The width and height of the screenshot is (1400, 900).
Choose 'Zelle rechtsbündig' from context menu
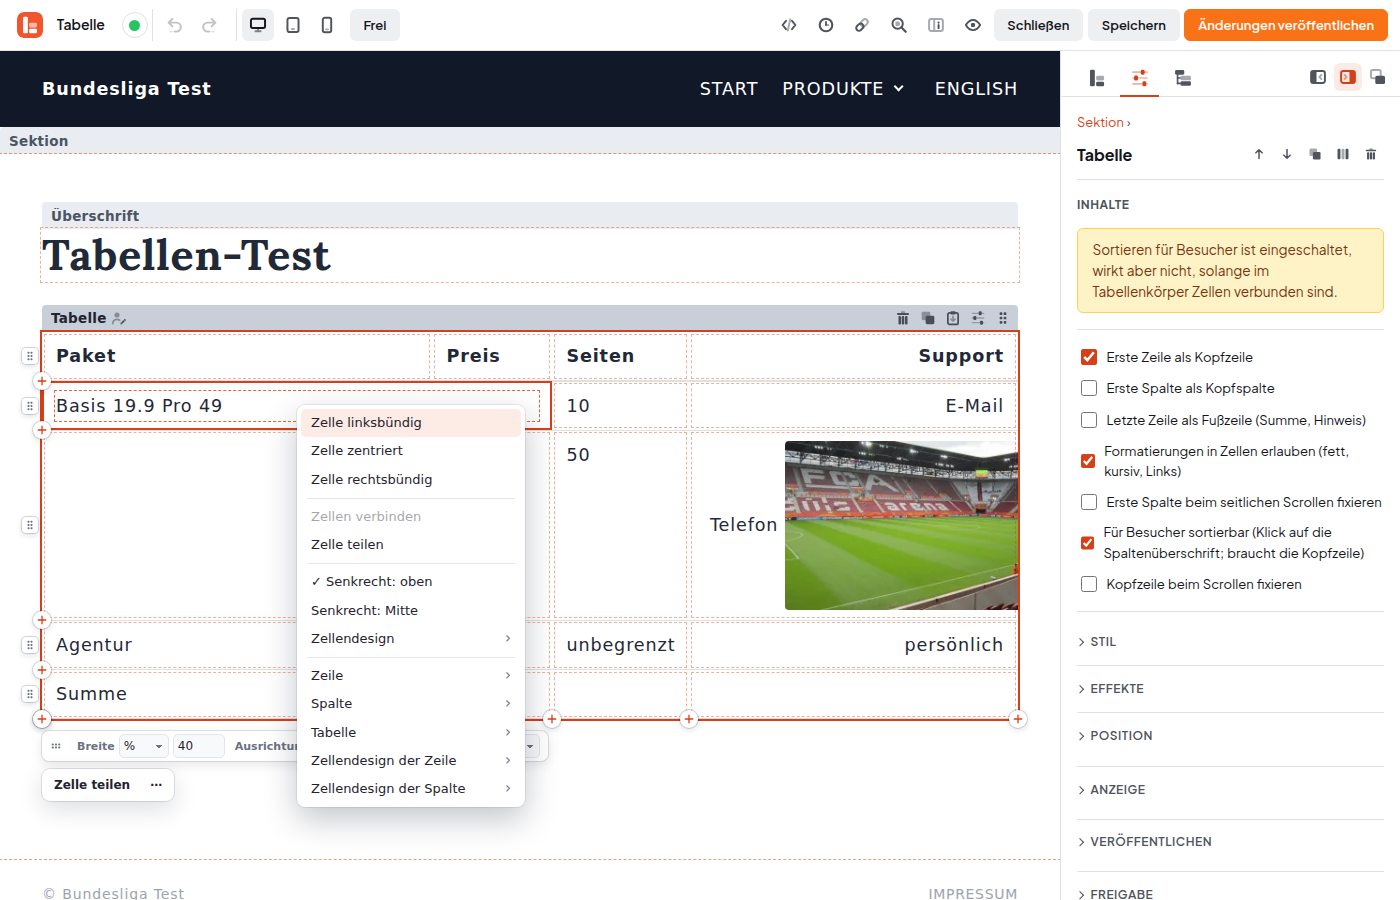tap(411, 480)
